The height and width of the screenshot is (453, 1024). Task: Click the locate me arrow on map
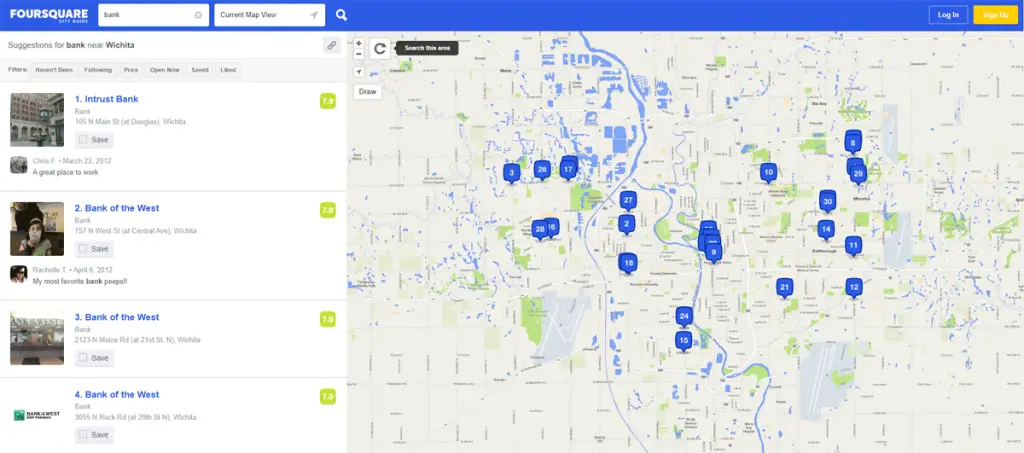[x=359, y=72]
